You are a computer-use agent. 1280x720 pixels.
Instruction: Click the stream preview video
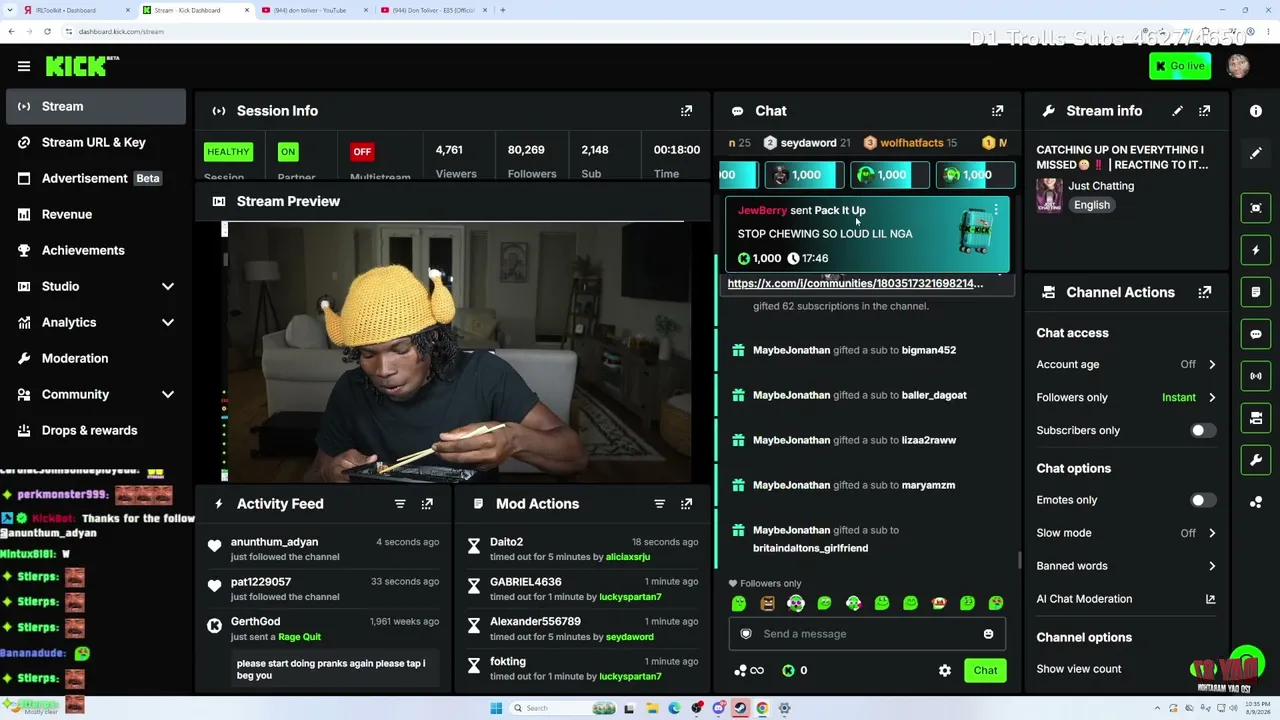(x=456, y=352)
